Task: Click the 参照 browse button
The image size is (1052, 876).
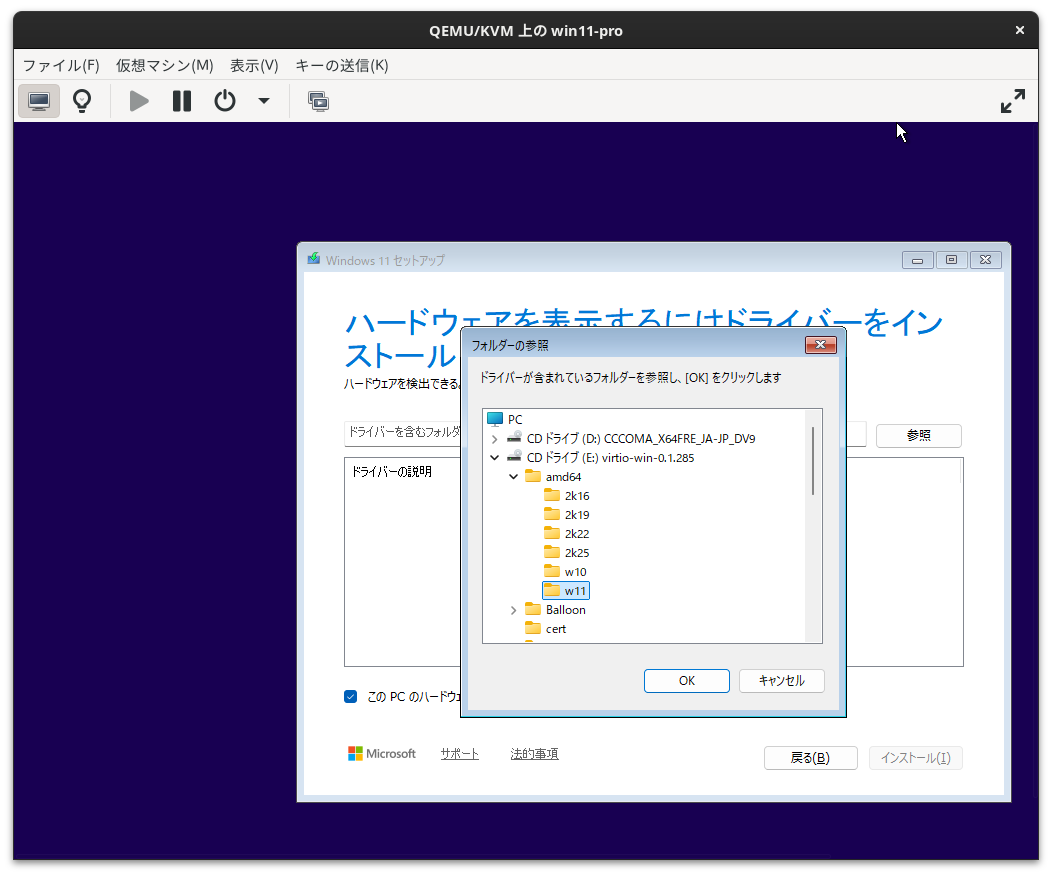Action: tap(917, 435)
